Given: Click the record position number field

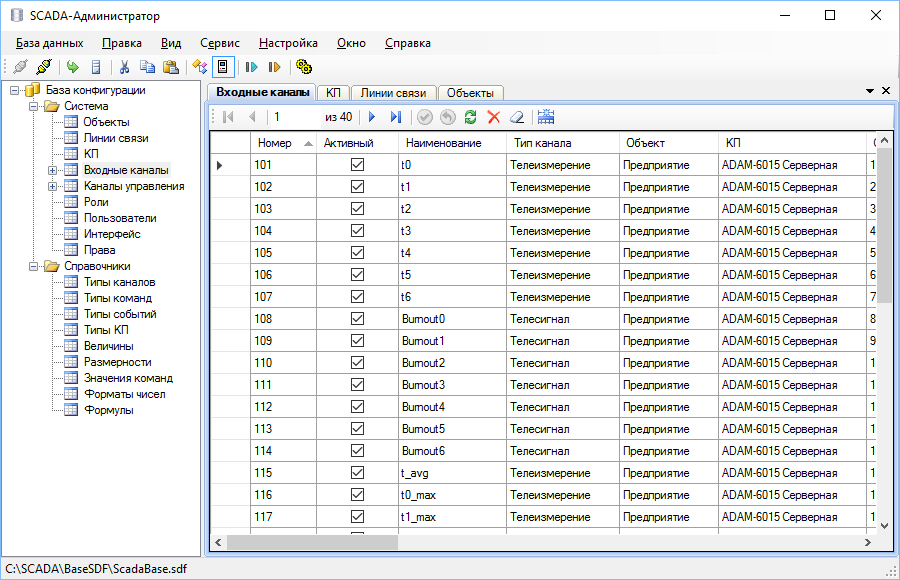Looking at the screenshot, I should (x=295, y=117).
